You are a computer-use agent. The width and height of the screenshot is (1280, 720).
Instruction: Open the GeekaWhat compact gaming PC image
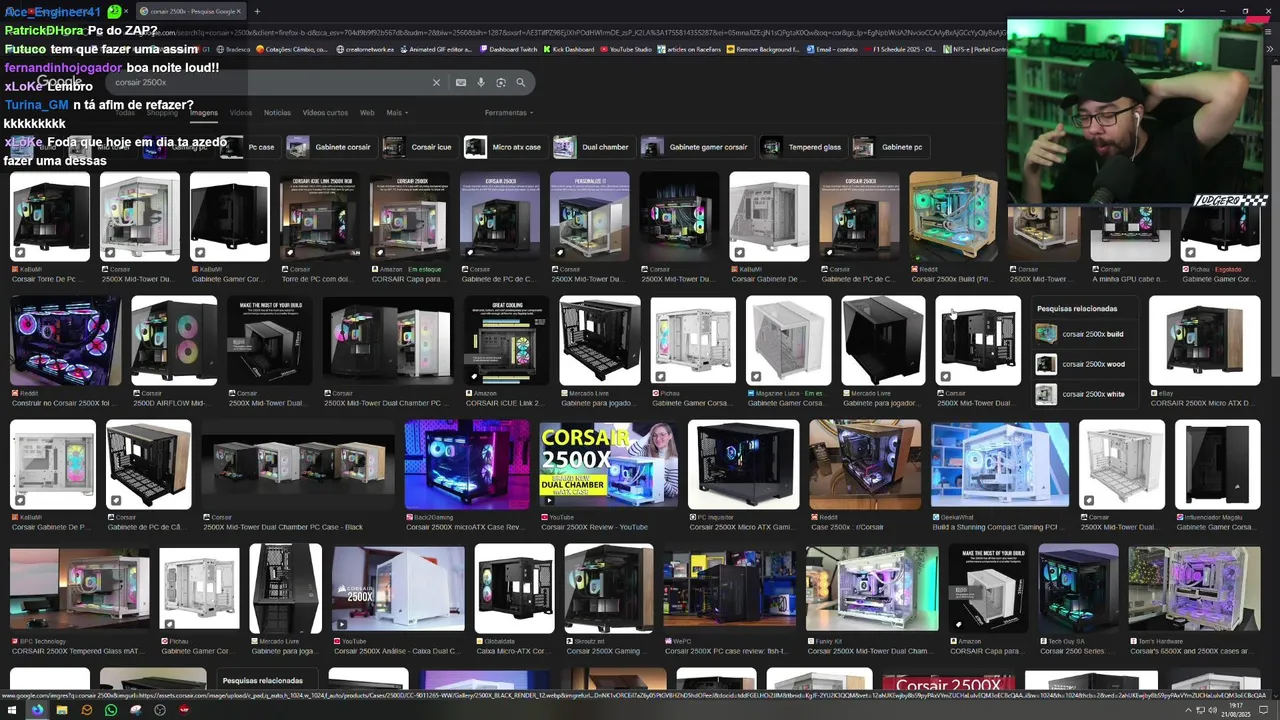coord(1000,465)
